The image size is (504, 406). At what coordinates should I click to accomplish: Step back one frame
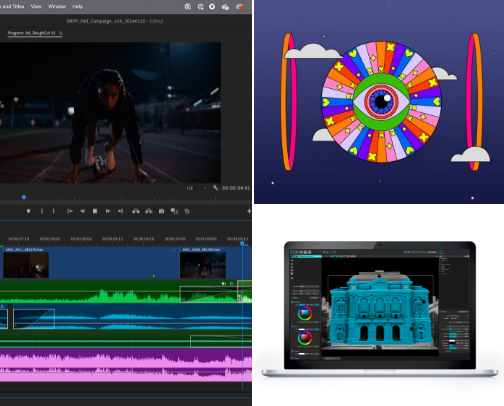[x=82, y=211]
